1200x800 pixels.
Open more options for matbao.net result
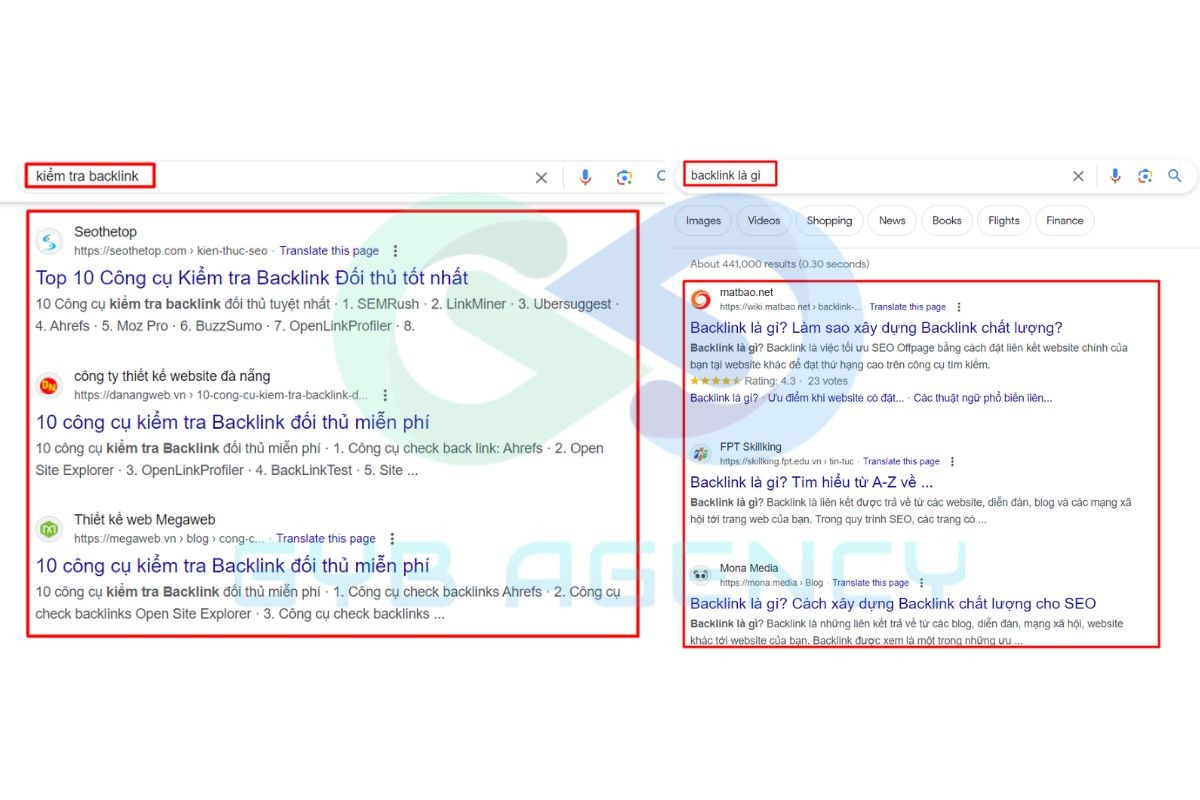[959, 307]
